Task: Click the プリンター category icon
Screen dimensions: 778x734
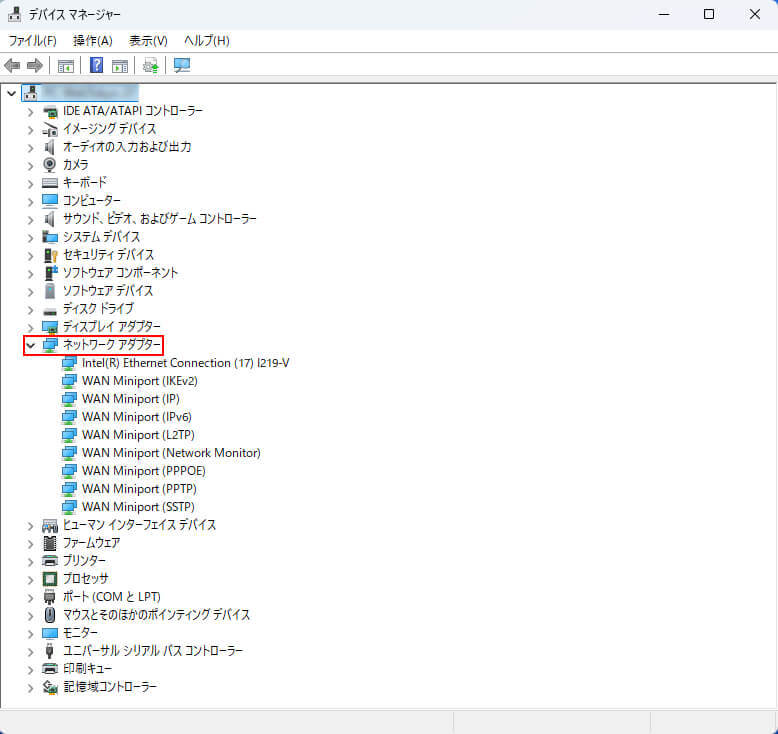Action: pos(50,561)
